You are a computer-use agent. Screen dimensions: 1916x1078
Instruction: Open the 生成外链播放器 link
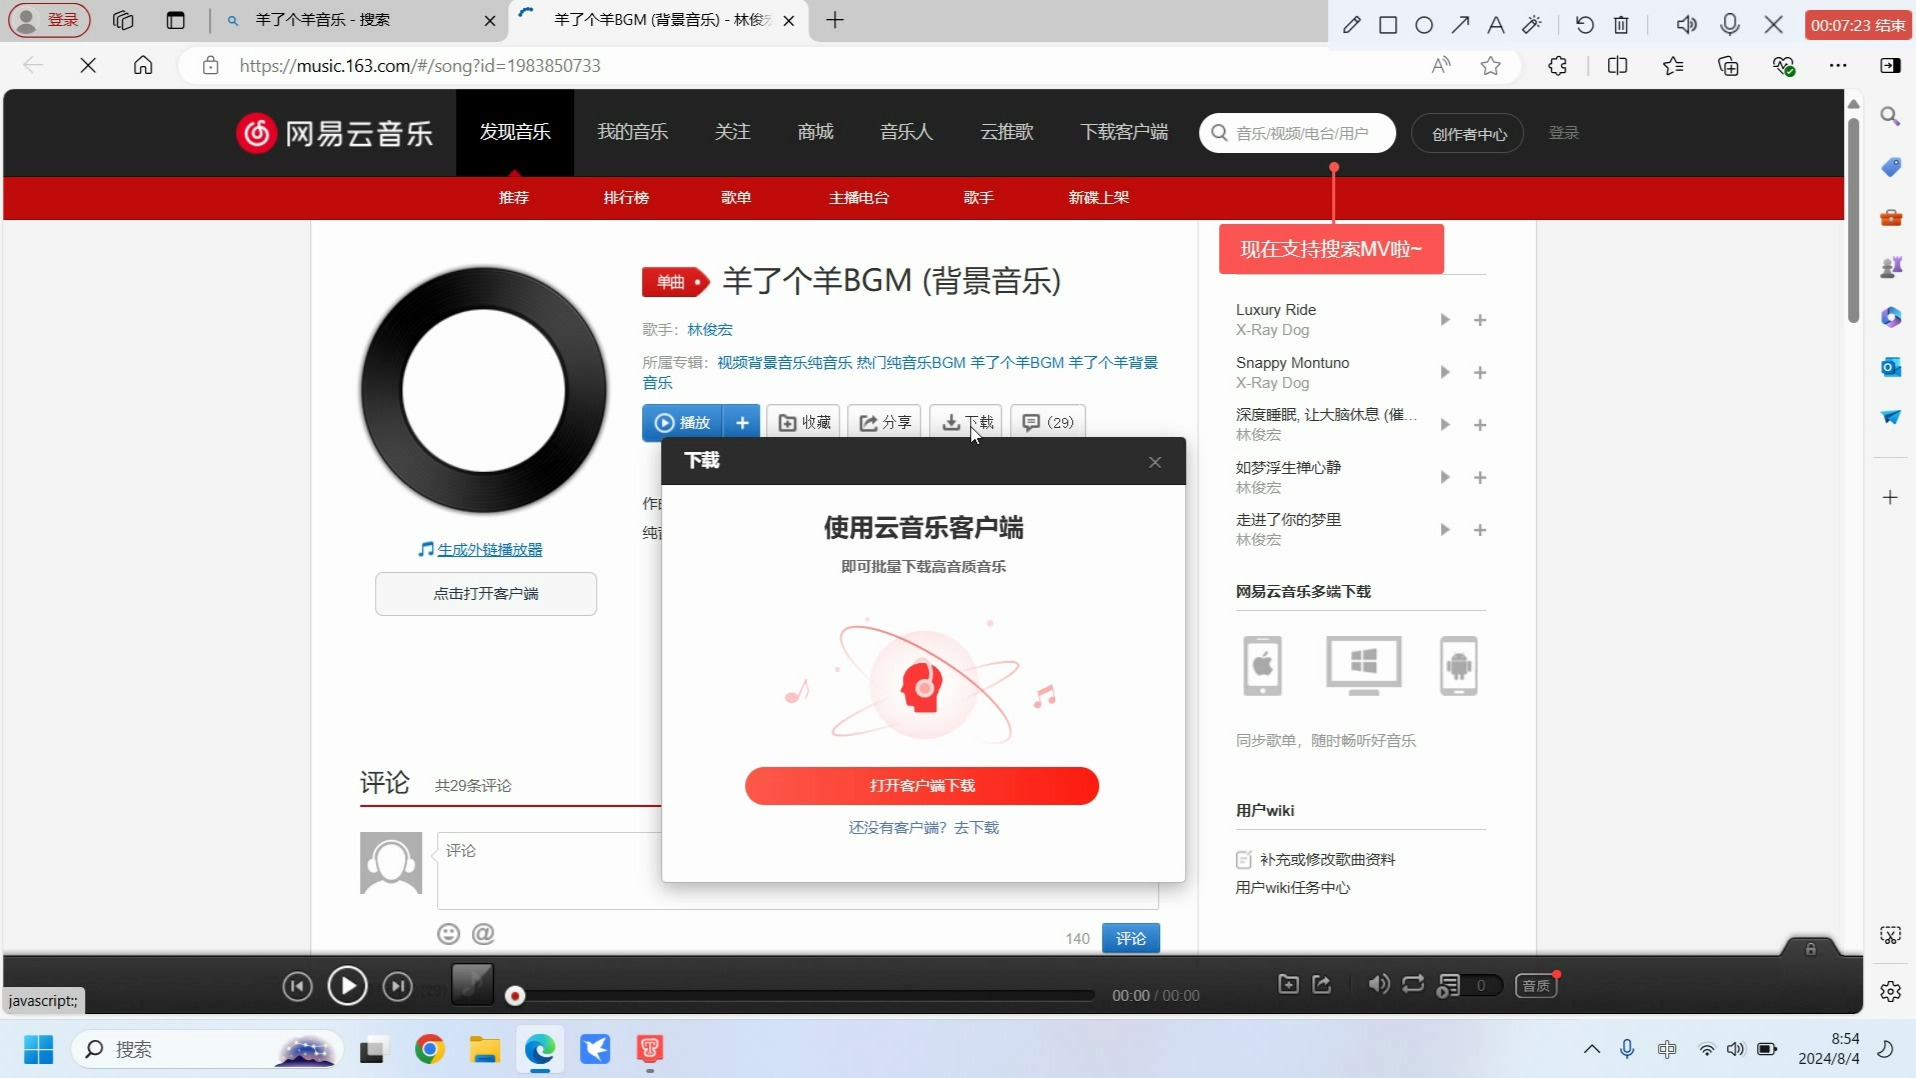point(489,548)
